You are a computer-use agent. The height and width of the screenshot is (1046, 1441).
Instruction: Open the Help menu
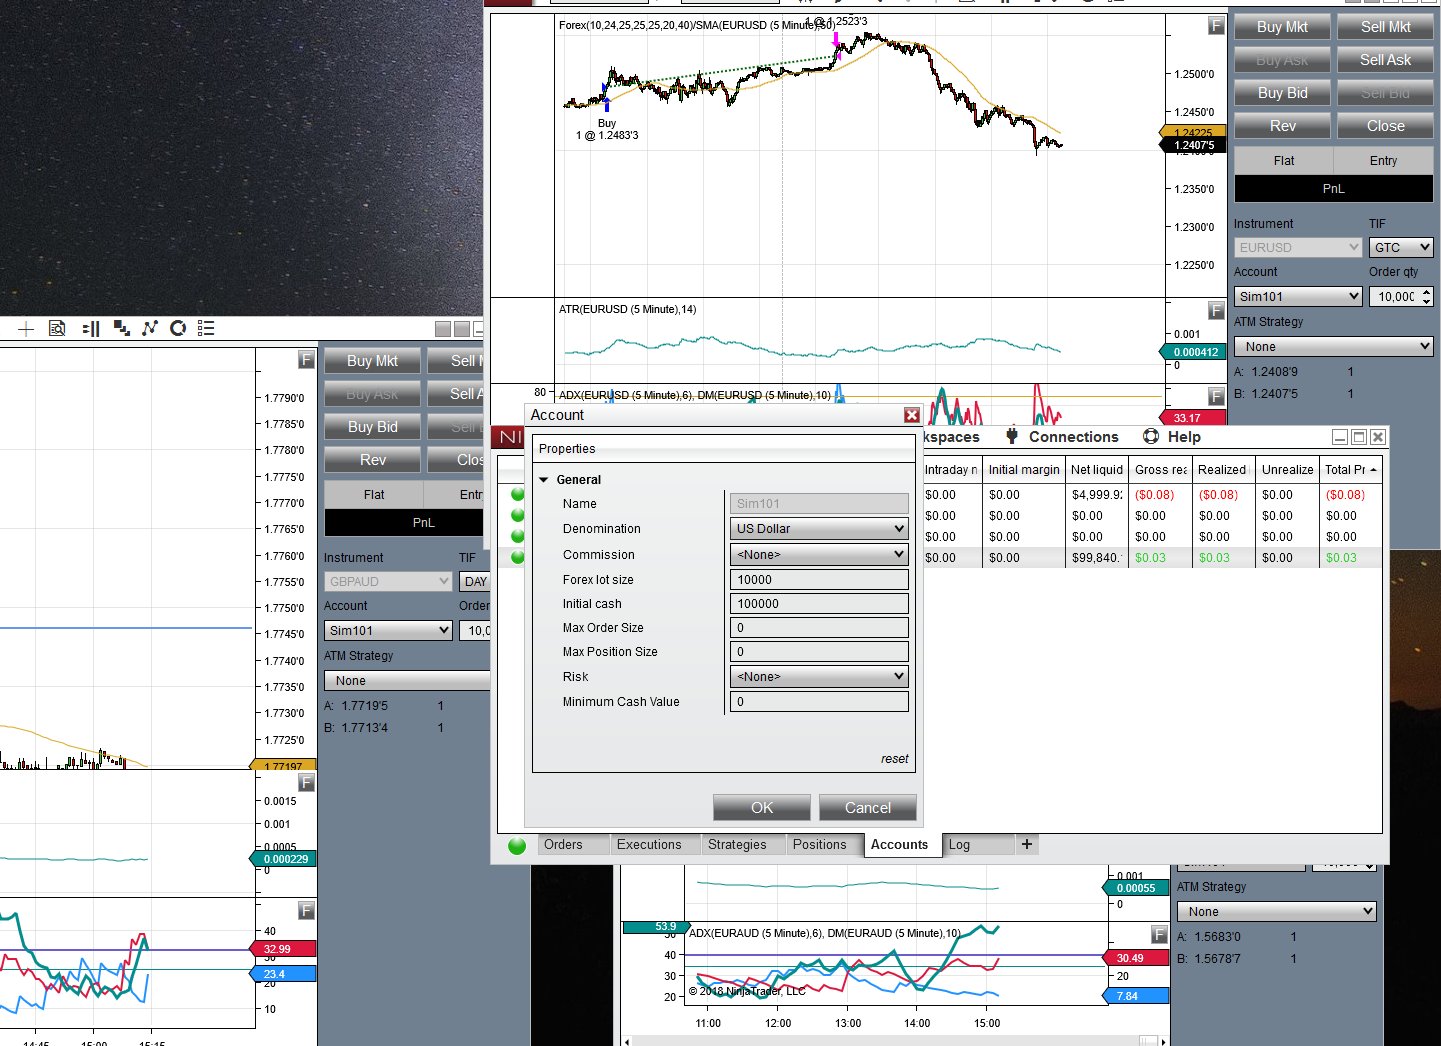coord(1184,437)
